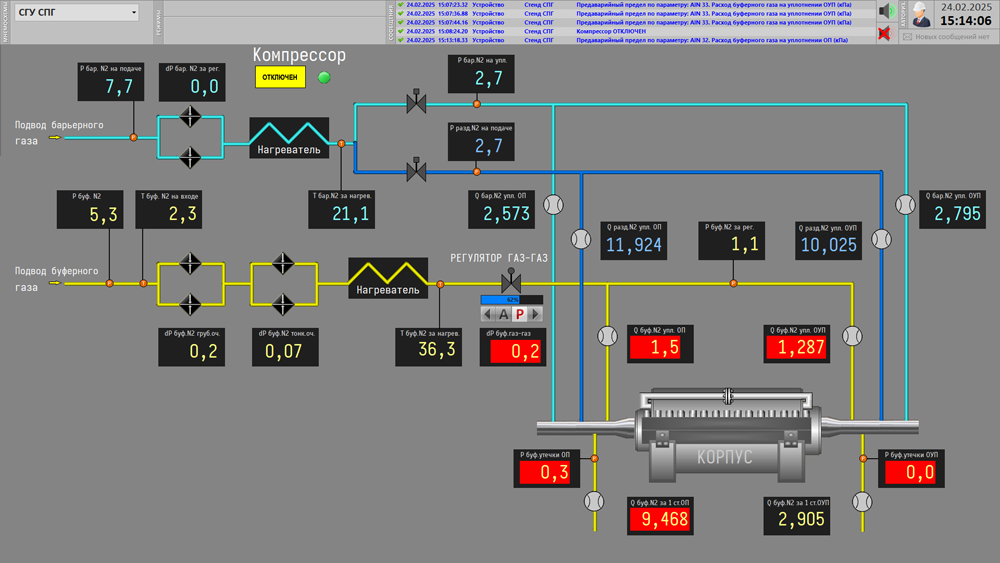Click the barrier gas Нагреватель heater
The image size is (1000, 563).
(289, 138)
